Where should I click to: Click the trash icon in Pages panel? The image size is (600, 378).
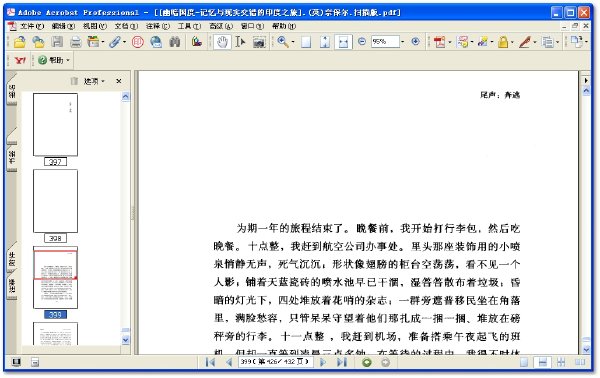pyautogui.click(x=74, y=81)
